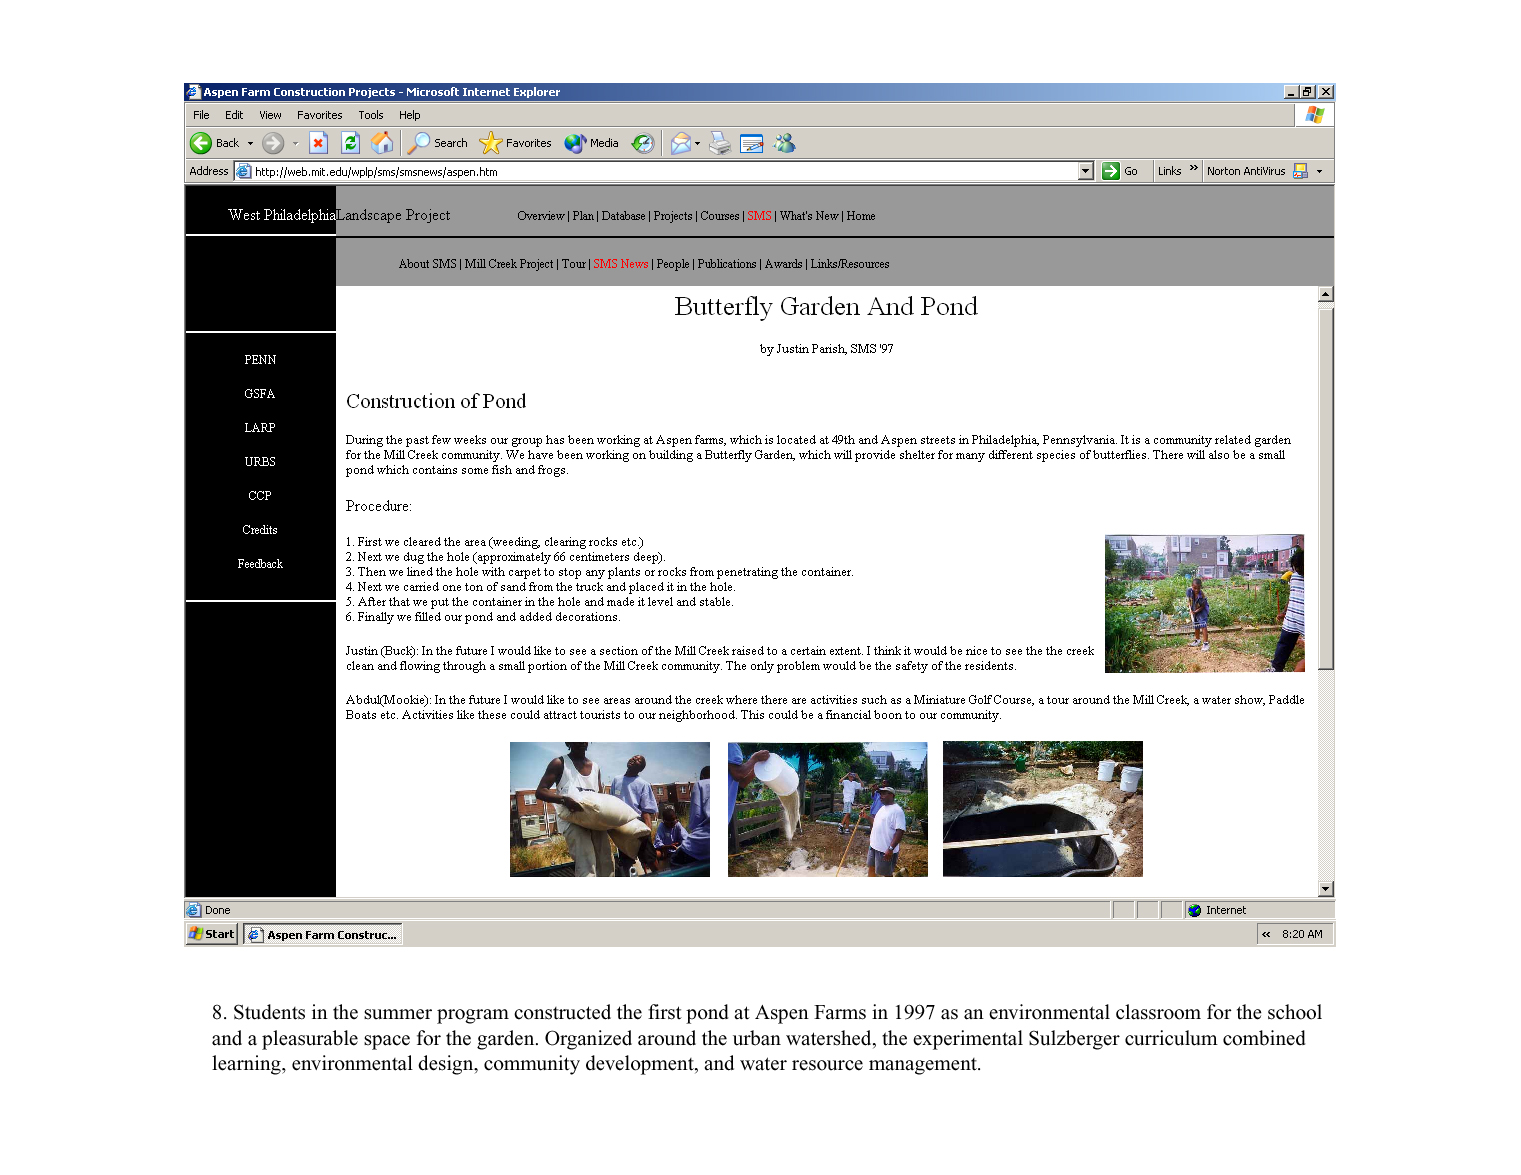Click the Start button

(212, 934)
